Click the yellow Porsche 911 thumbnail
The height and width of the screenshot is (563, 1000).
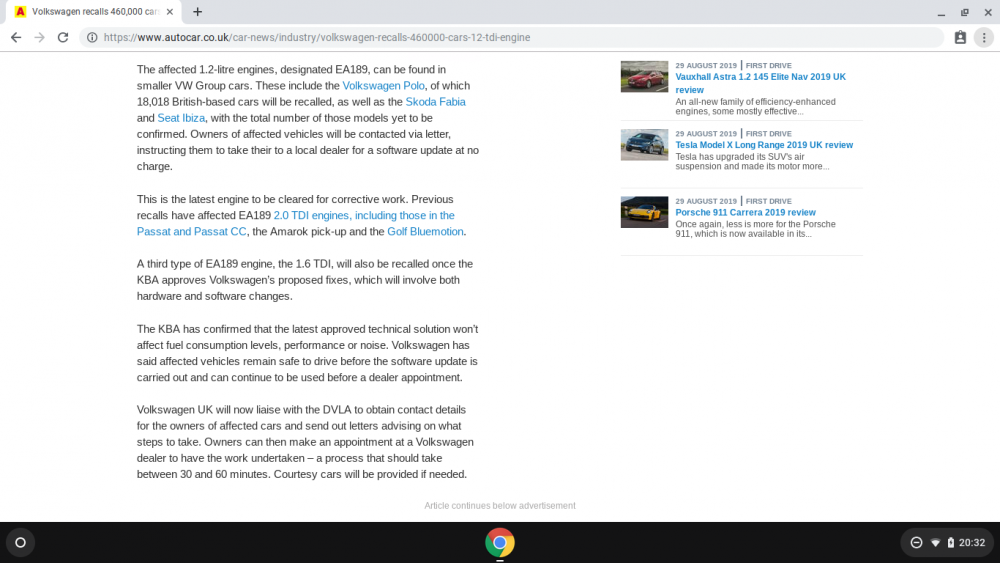click(x=644, y=212)
